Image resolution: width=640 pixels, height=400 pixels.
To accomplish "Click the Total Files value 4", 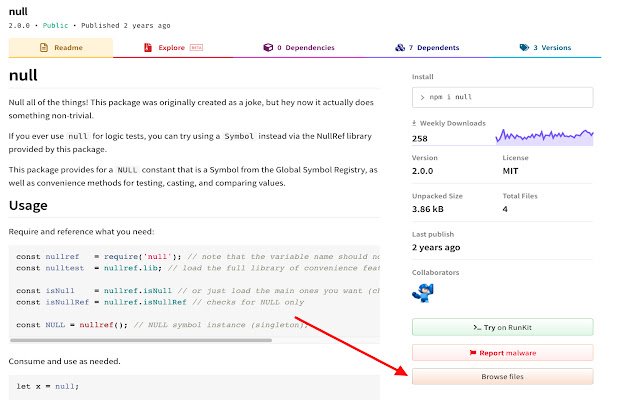I will point(505,209).
